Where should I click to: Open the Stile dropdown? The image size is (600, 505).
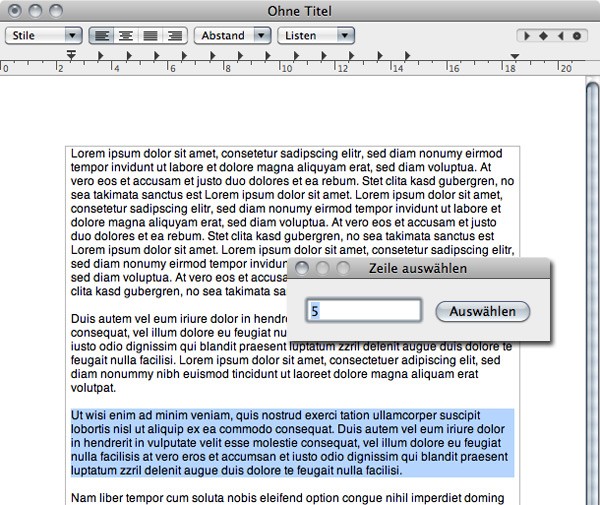[43, 35]
